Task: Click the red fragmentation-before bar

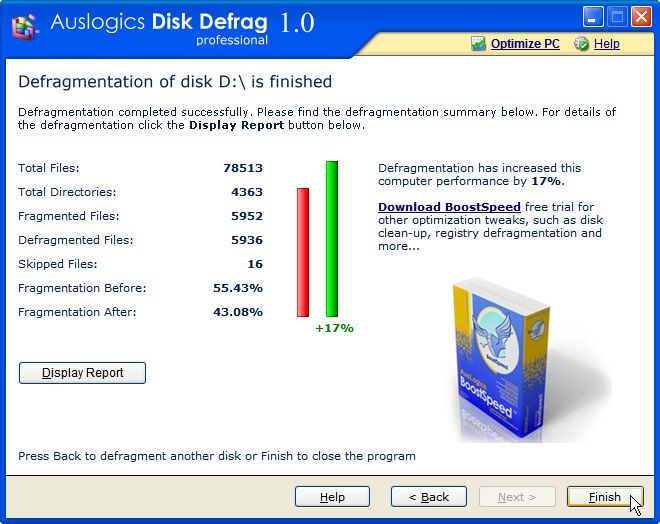Action: click(x=303, y=252)
